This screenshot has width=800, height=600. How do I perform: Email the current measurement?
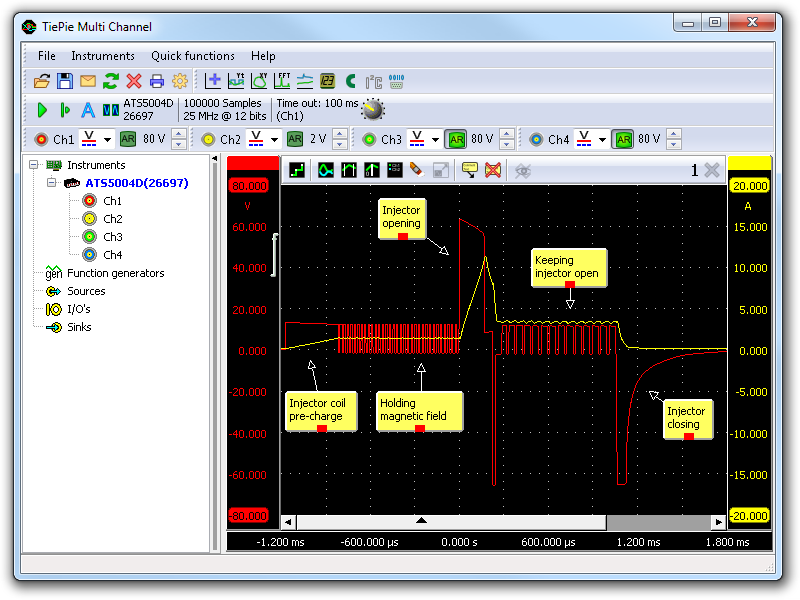(x=88, y=81)
